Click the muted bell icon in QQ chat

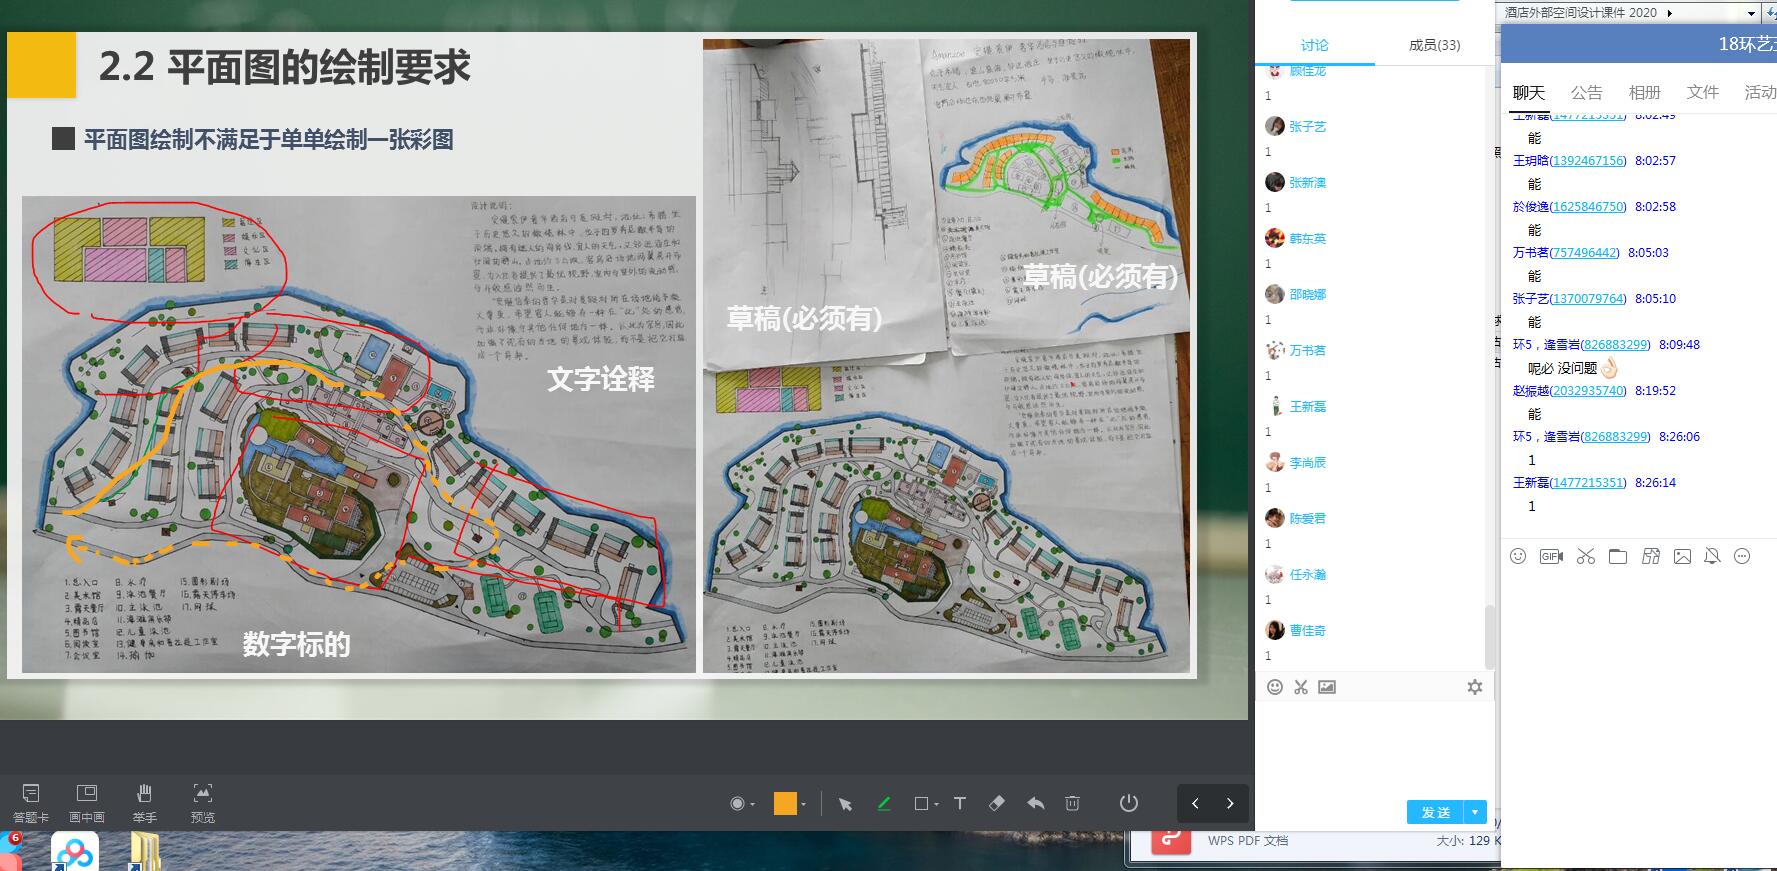pyautogui.click(x=1712, y=556)
